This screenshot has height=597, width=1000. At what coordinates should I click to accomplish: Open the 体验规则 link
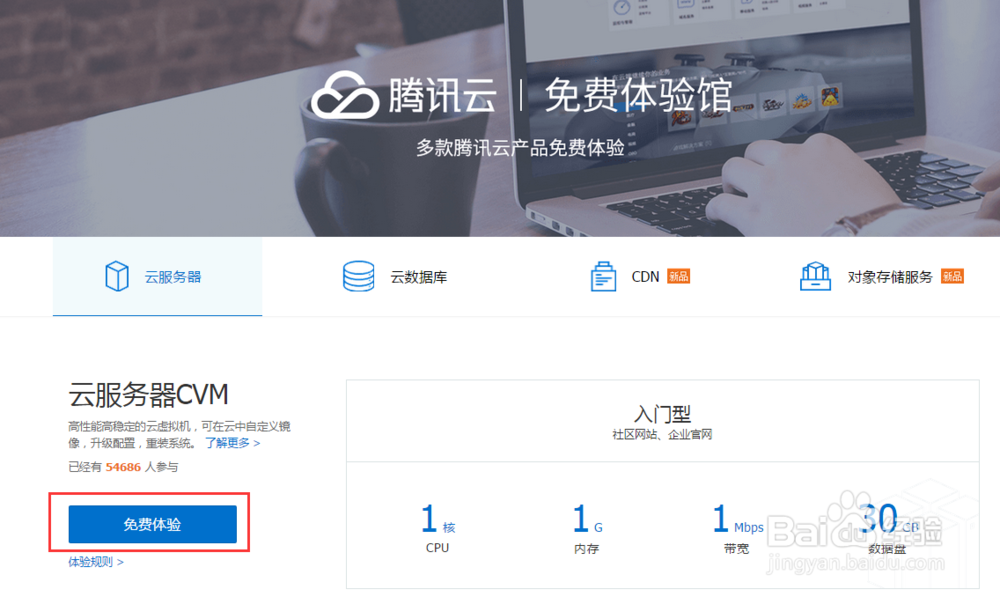[96, 562]
